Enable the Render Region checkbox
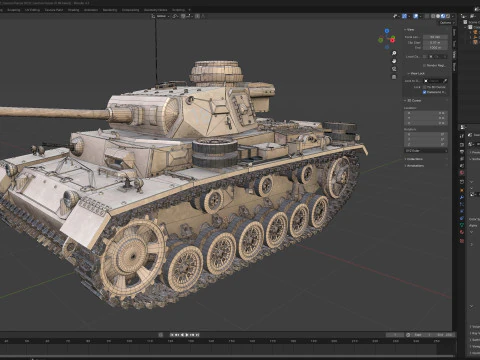480x360 pixels. 424,65
